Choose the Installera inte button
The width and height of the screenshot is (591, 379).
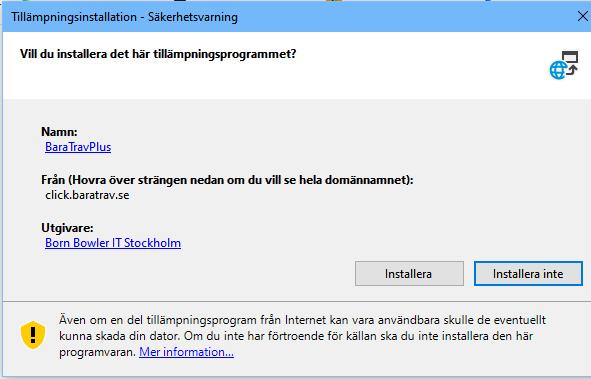tap(528, 274)
